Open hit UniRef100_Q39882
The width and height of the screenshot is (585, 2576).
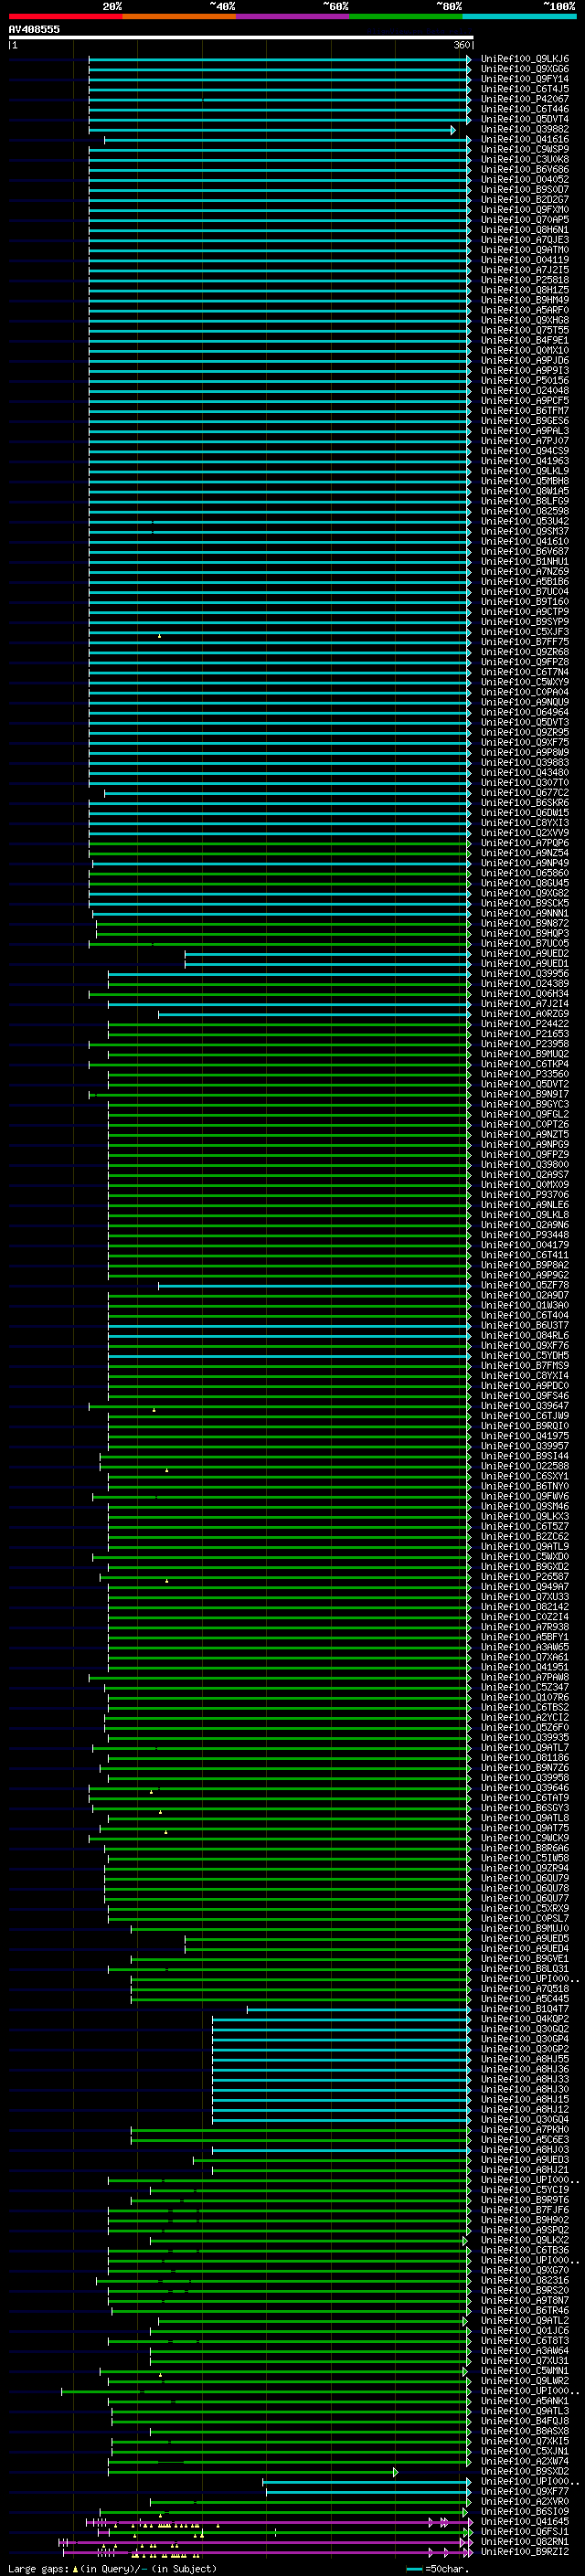click(x=525, y=129)
